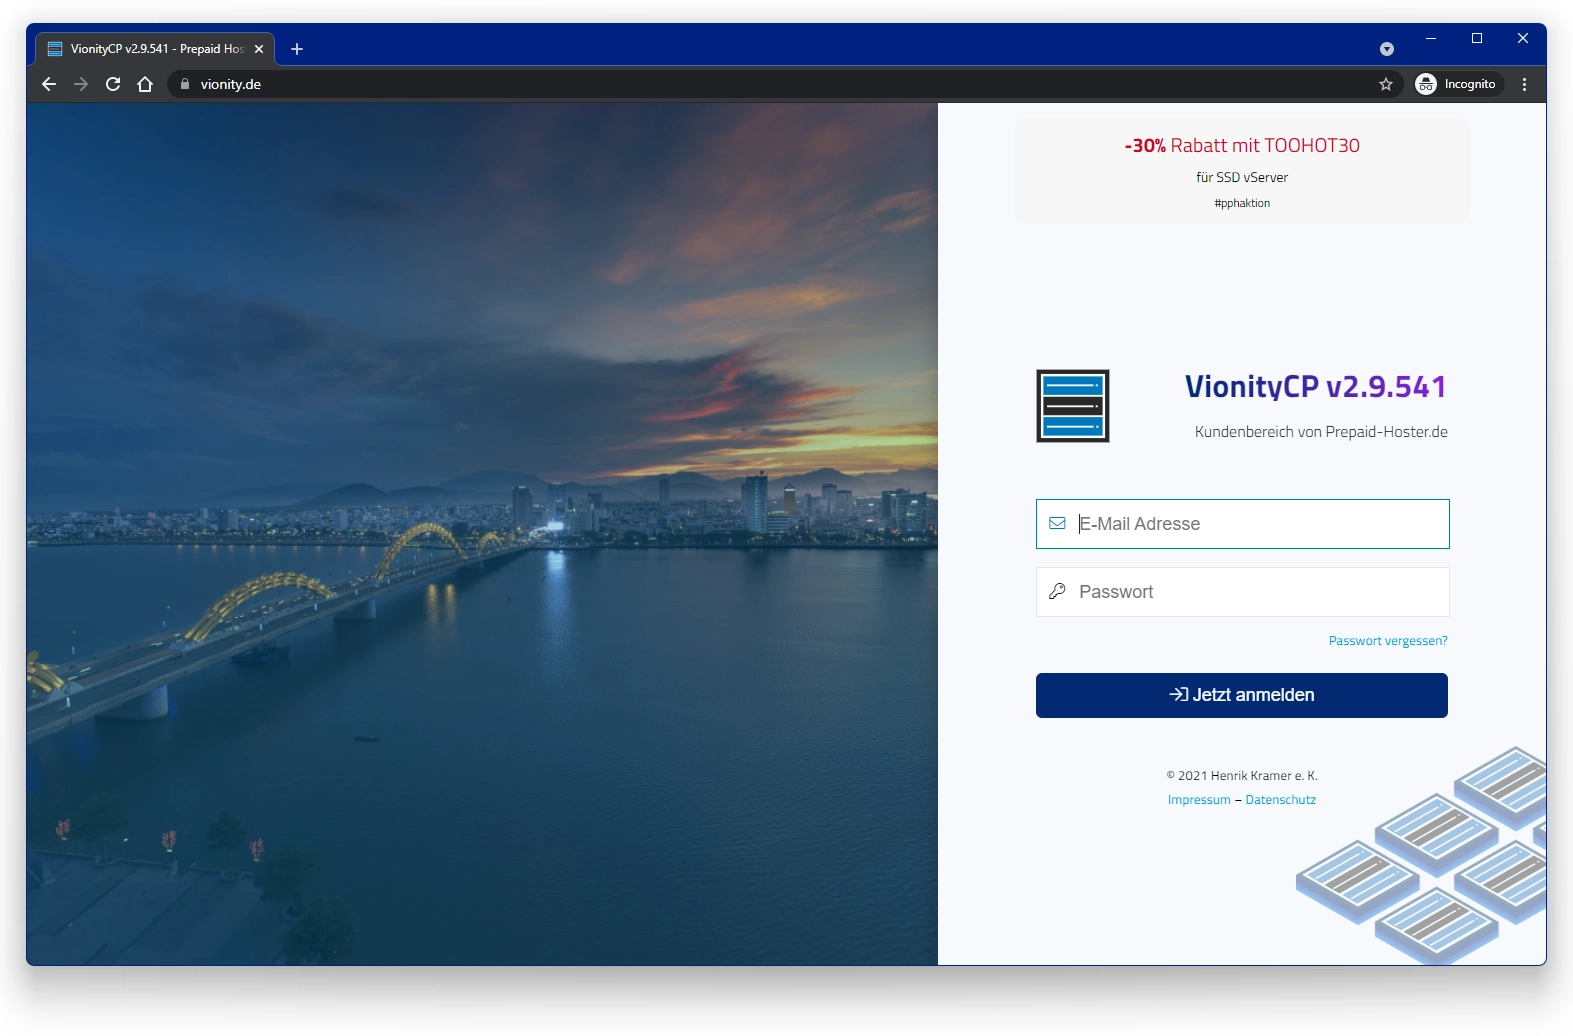Focus the E-Mail Adresse input field
The width and height of the screenshot is (1573, 1036).
pos(1243,524)
